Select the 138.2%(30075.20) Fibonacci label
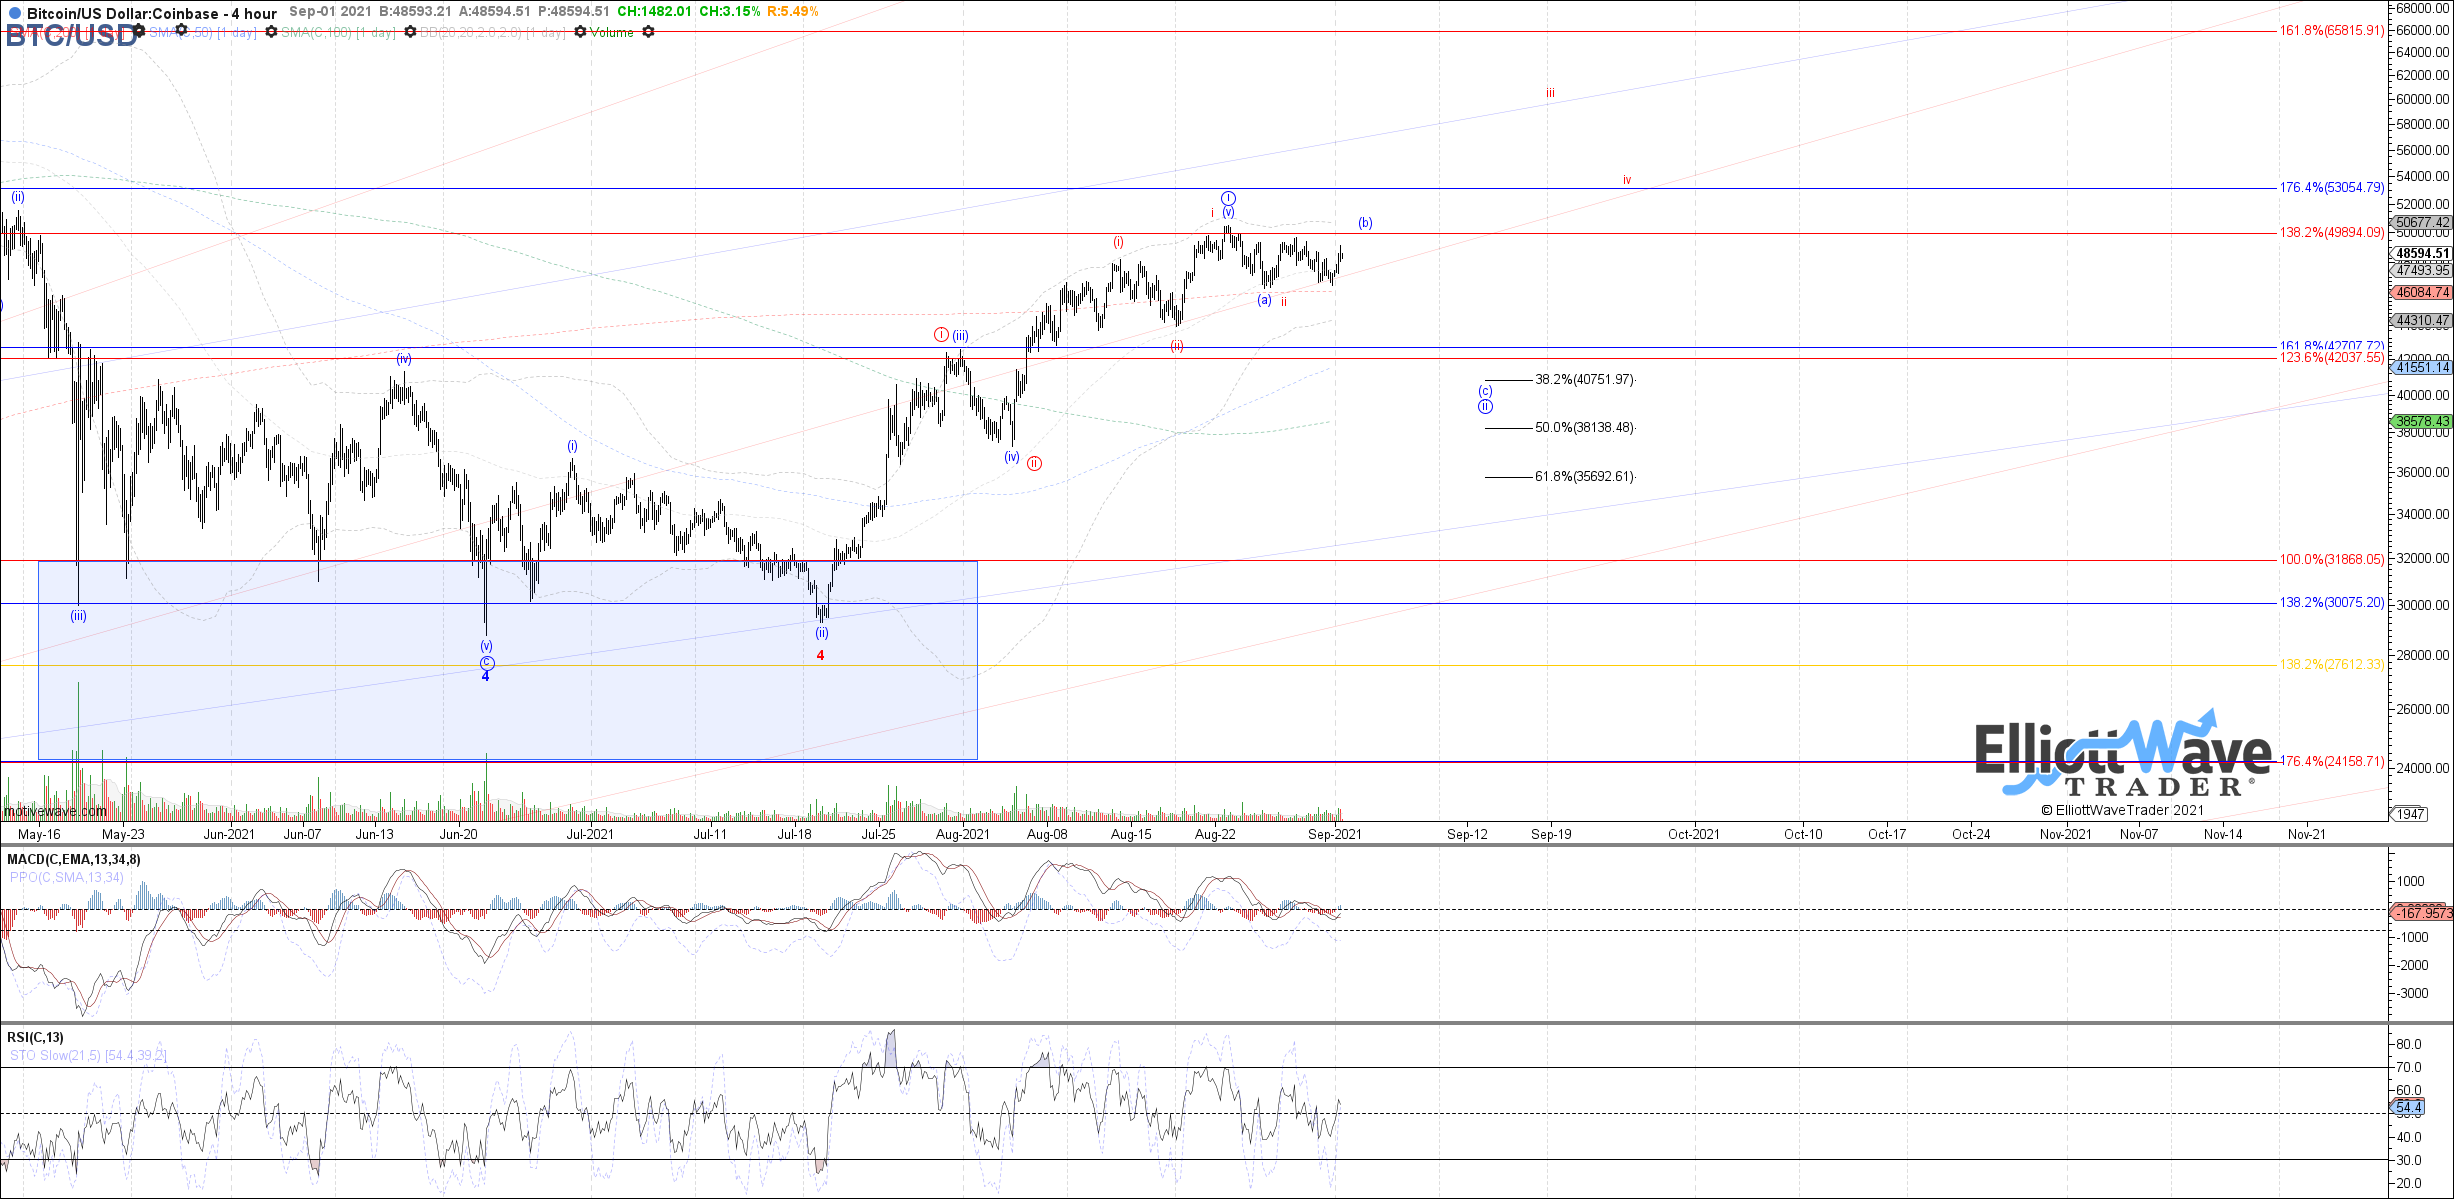The image size is (2454, 1199). (2331, 603)
